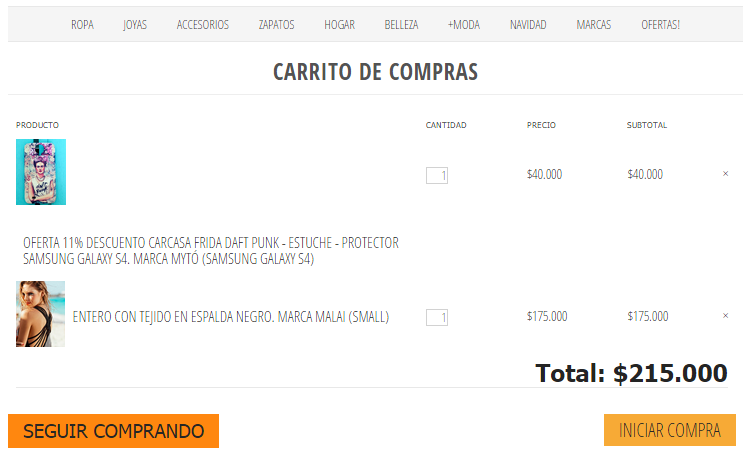Browse the ZAPATOS section
Image resolution: width=749 pixels, height=455 pixels.
point(276,24)
